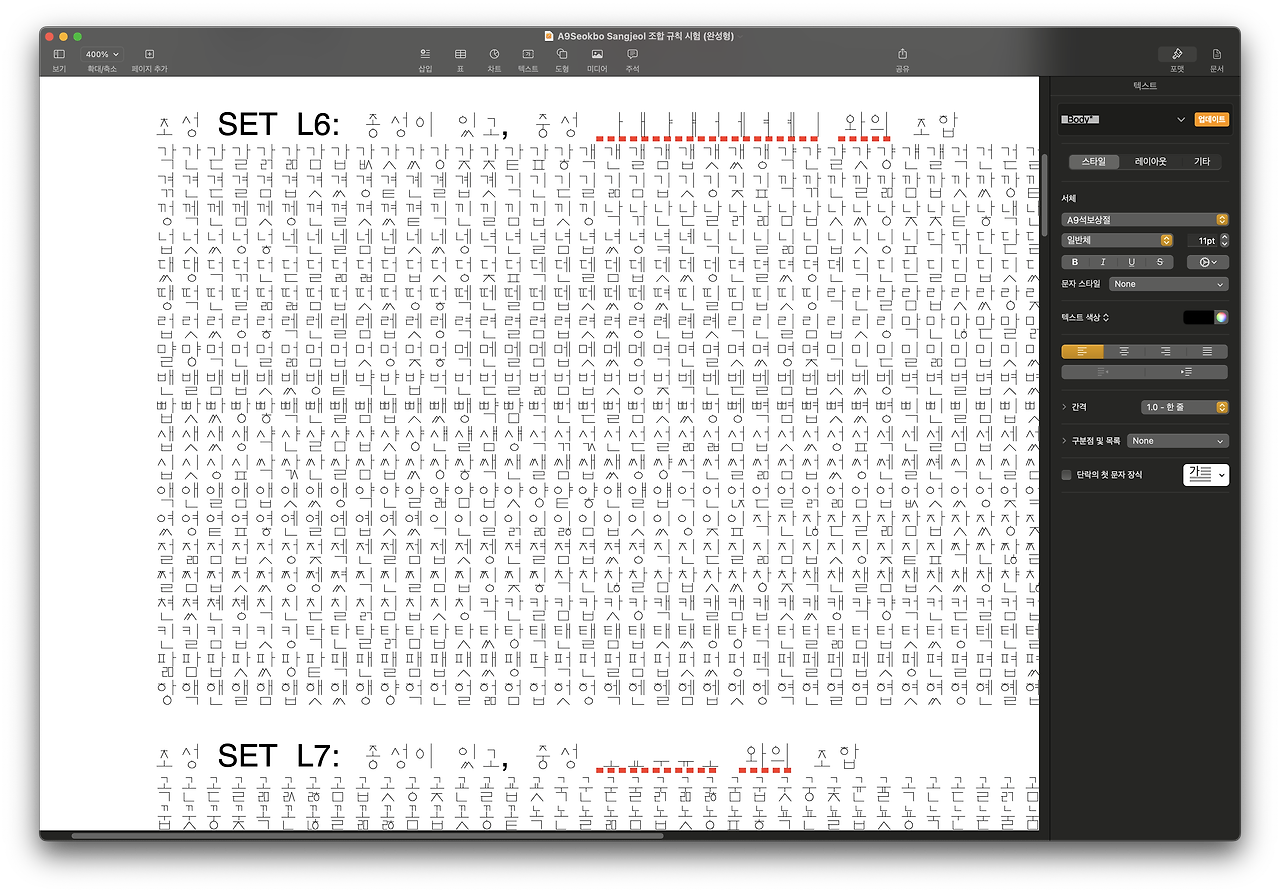The width and height of the screenshot is (1280, 893).
Task: Toggle Strikethrough (S) formatting
Action: point(1160,262)
